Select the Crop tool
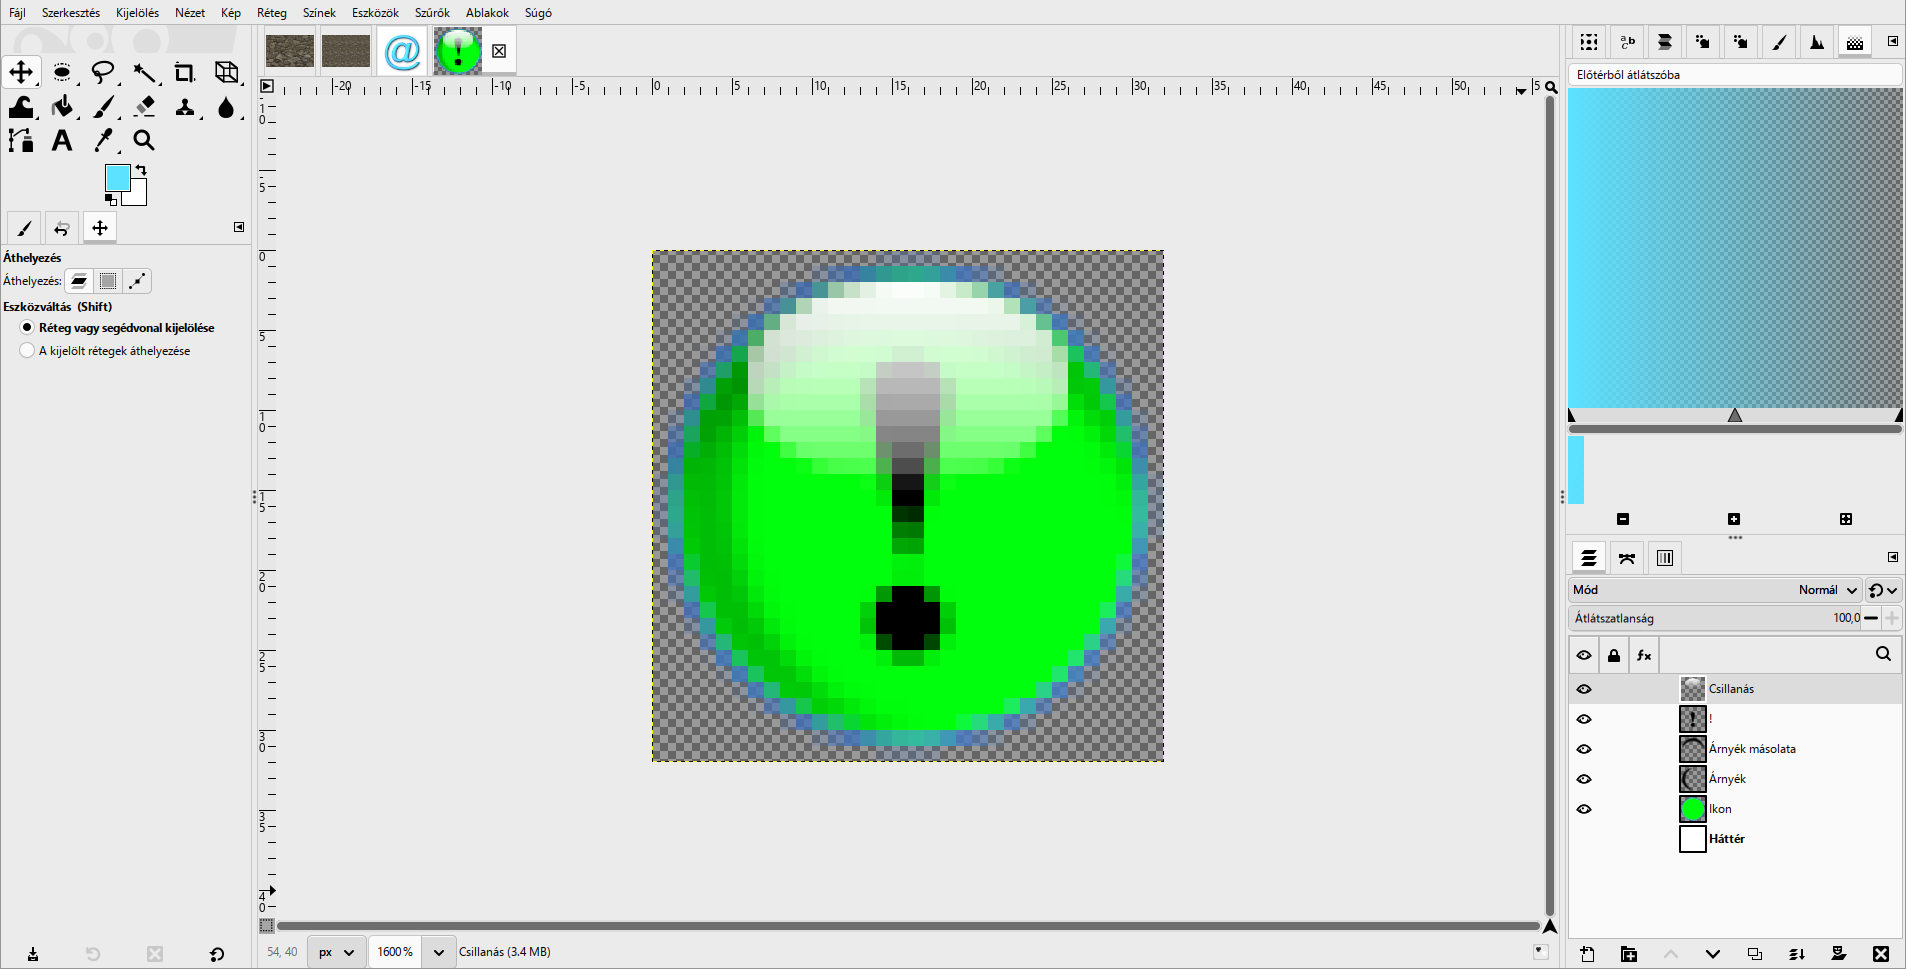 185,72
